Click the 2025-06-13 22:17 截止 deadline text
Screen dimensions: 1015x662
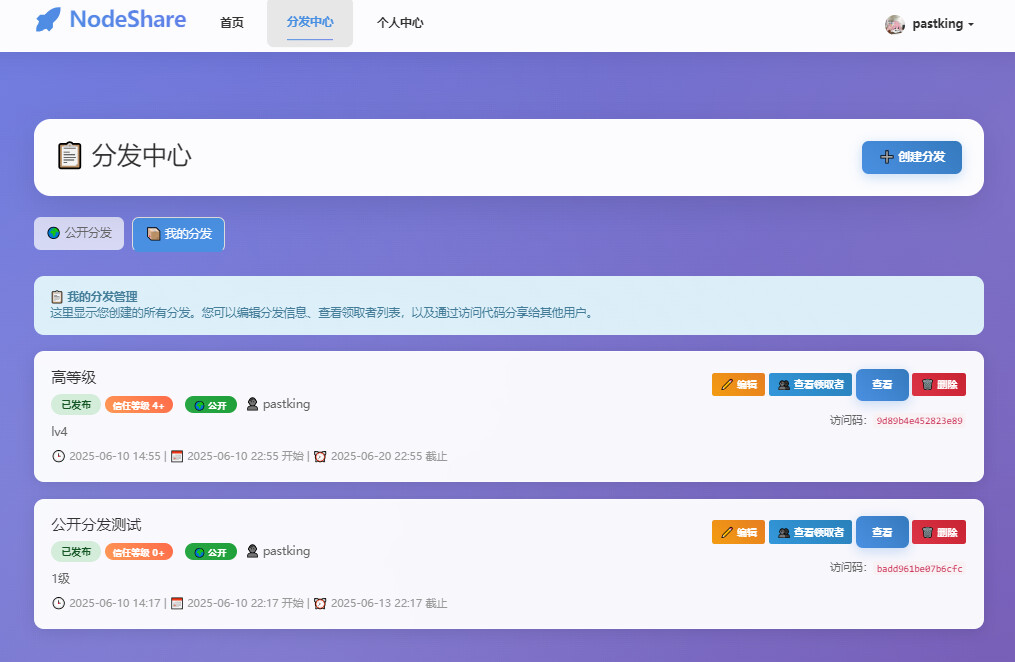(389, 603)
